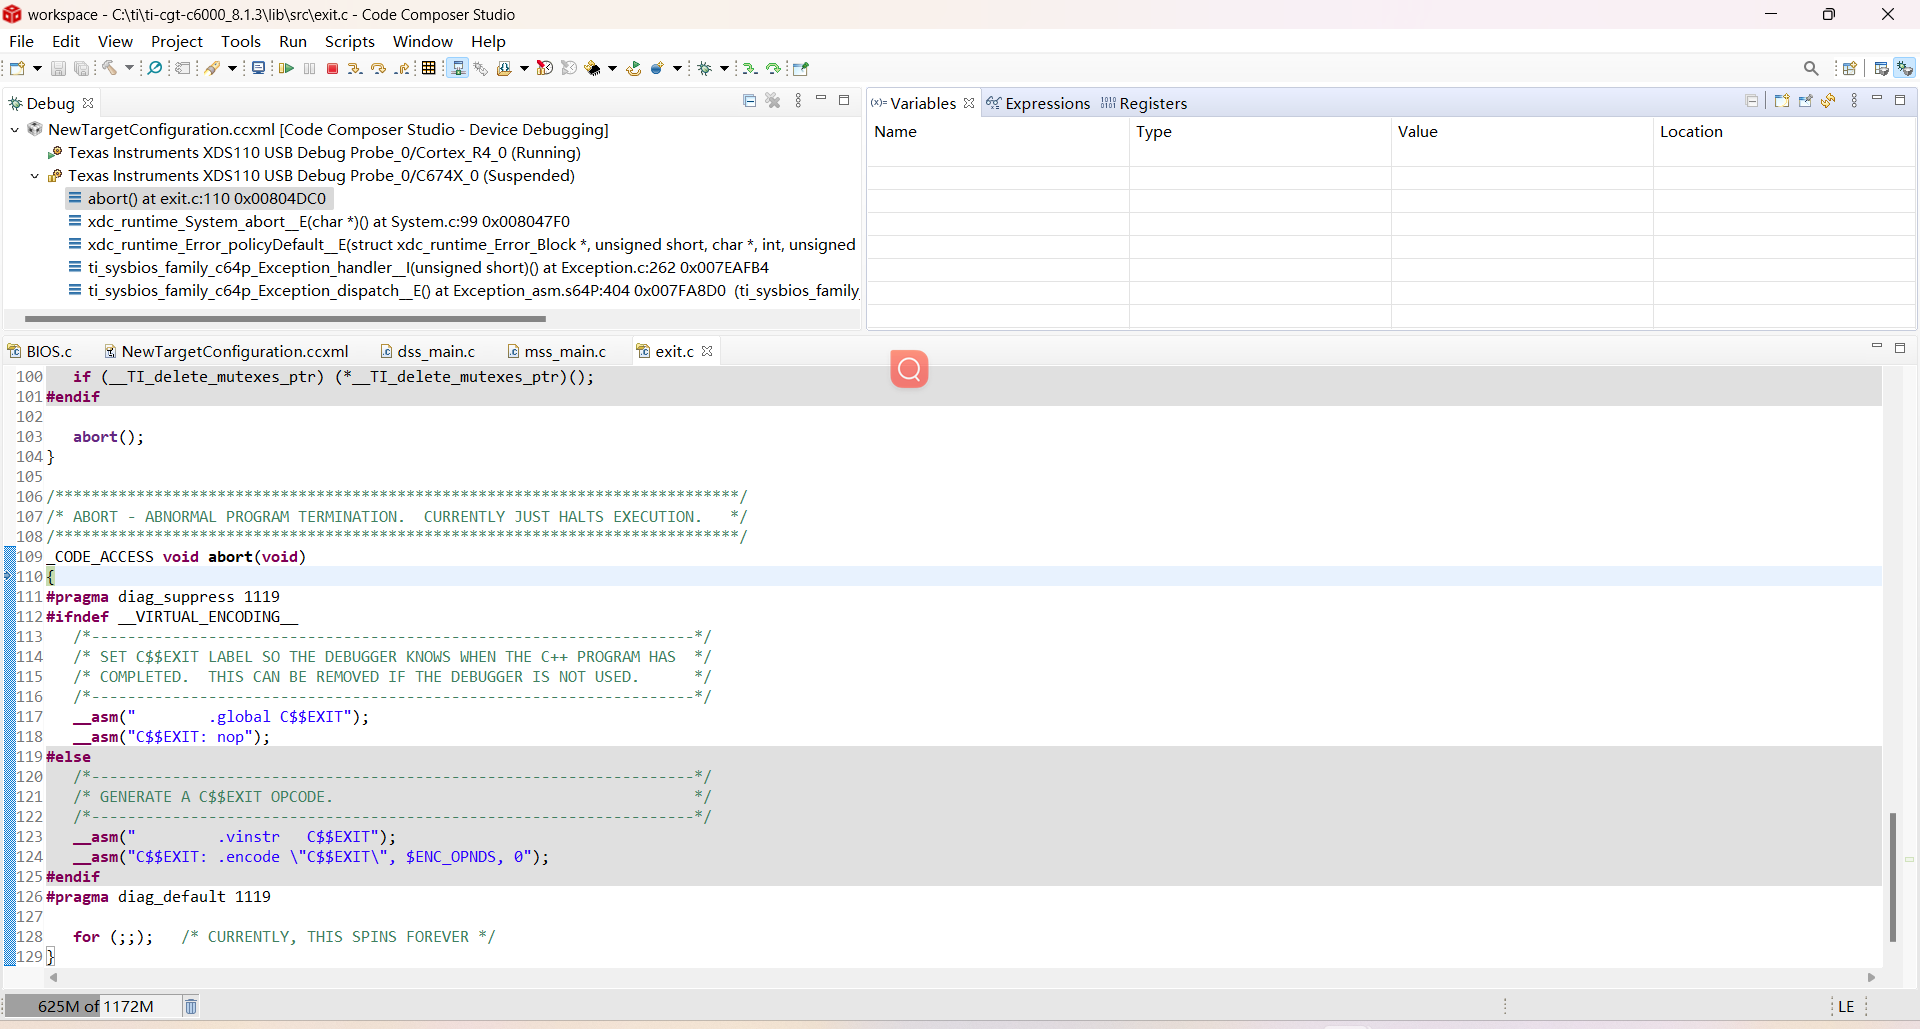Select the Cortex_R4_0 (Running) target

pyautogui.click(x=314, y=153)
